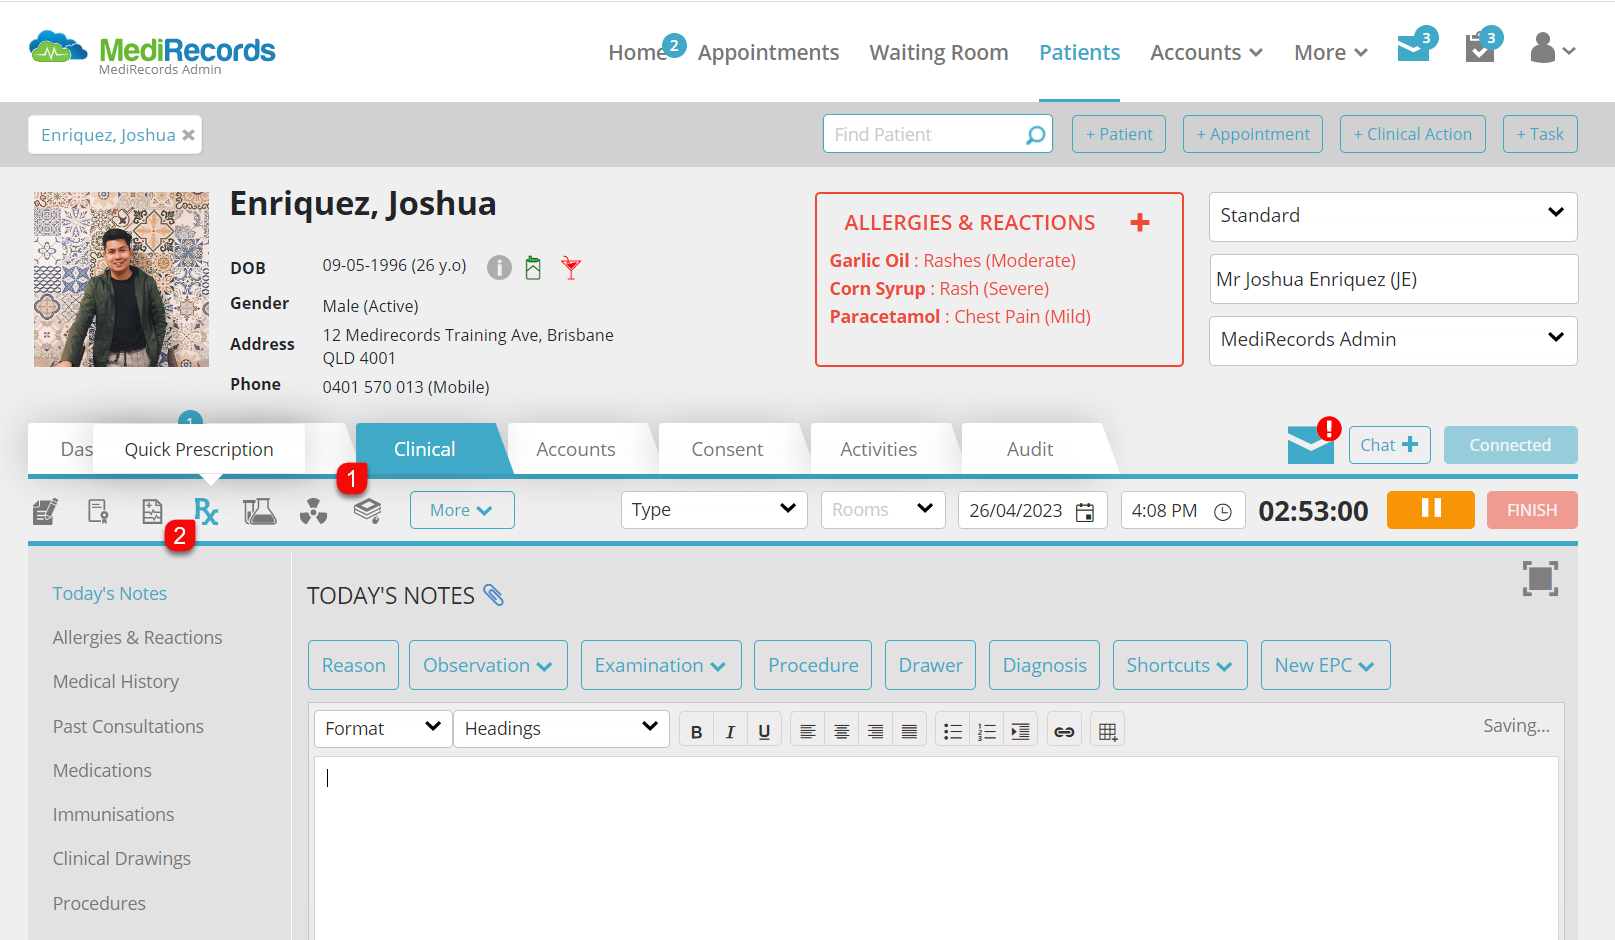Image resolution: width=1615 pixels, height=940 pixels.
Task: Open the consultation date picker calendar
Action: tap(1085, 512)
